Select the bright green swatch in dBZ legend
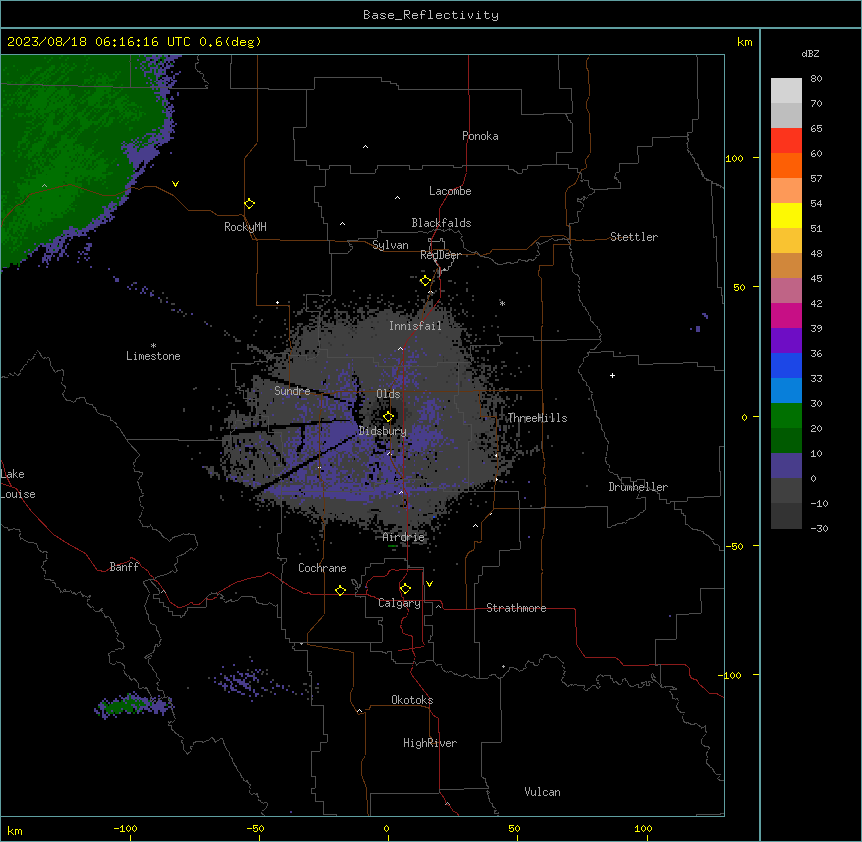This screenshot has width=862, height=842. 786,416
